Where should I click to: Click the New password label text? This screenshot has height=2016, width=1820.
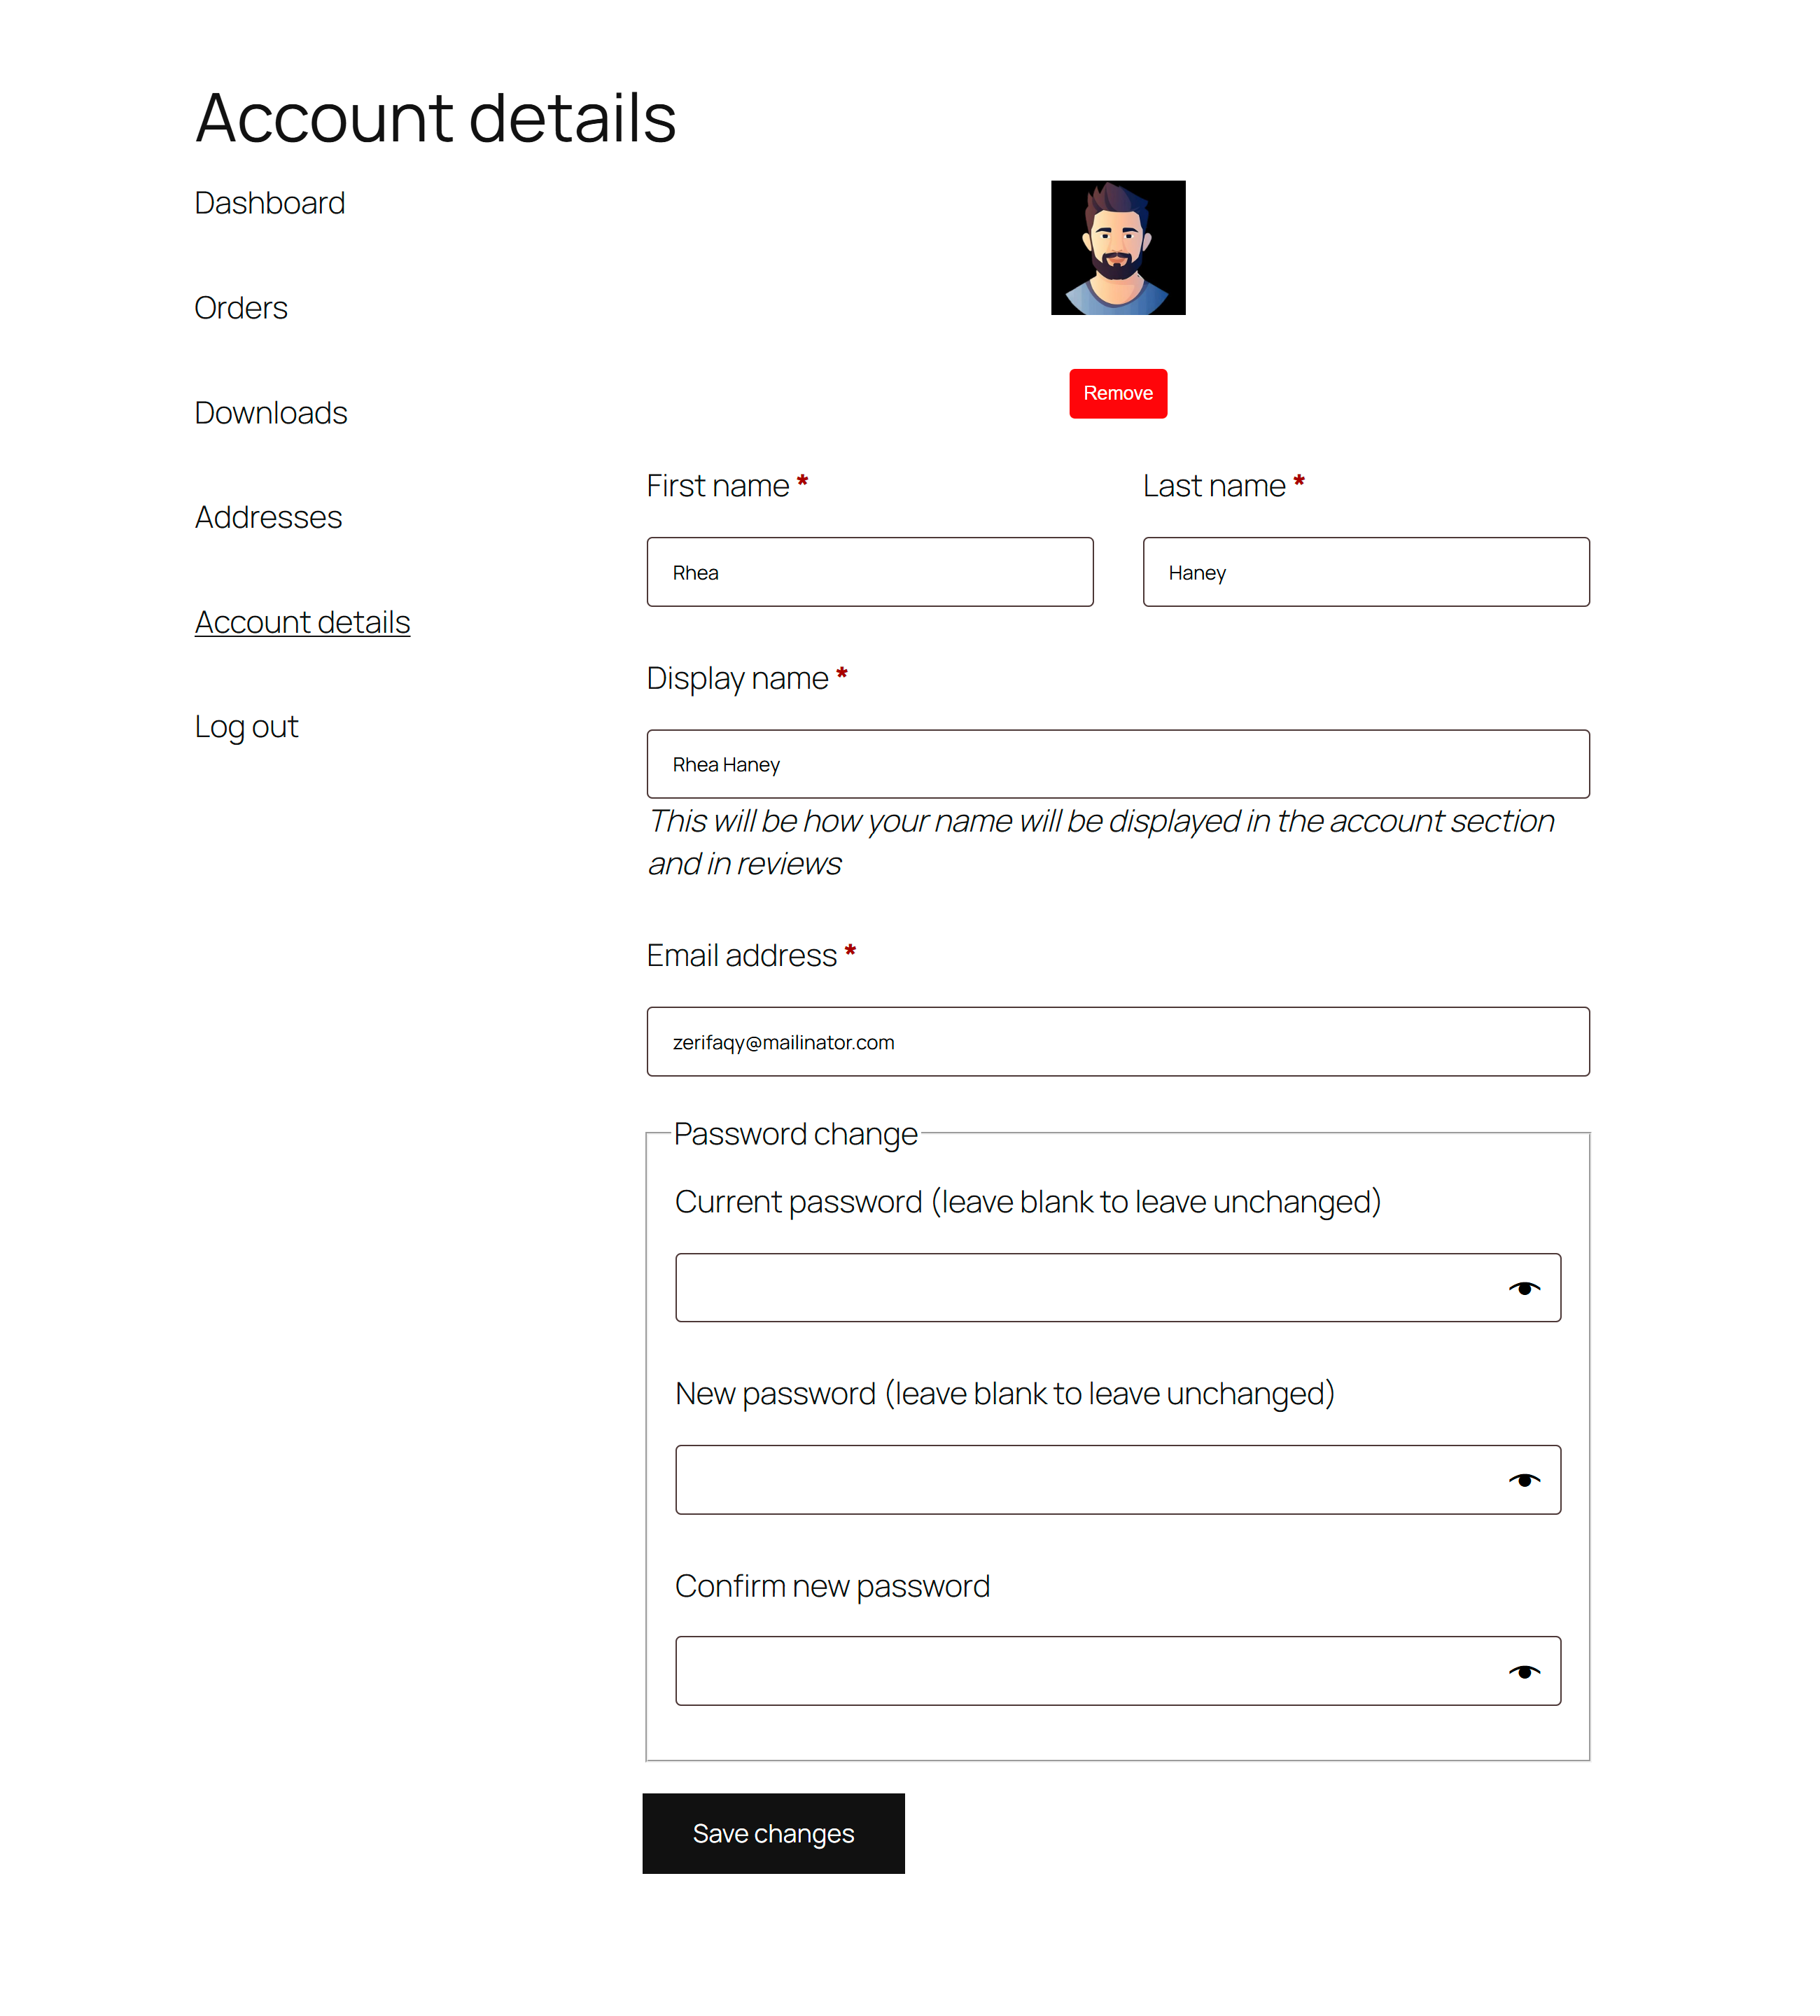click(1005, 1394)
